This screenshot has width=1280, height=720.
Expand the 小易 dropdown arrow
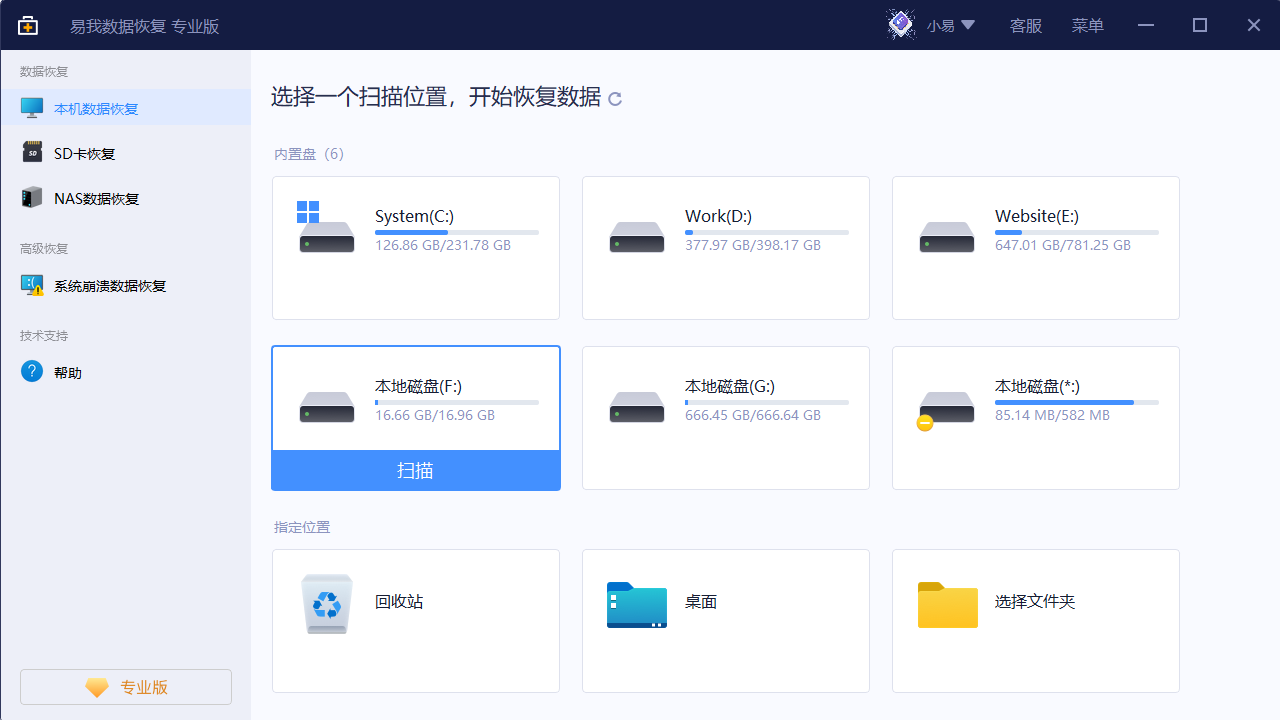pyautogui.click(x=968, y=25)
